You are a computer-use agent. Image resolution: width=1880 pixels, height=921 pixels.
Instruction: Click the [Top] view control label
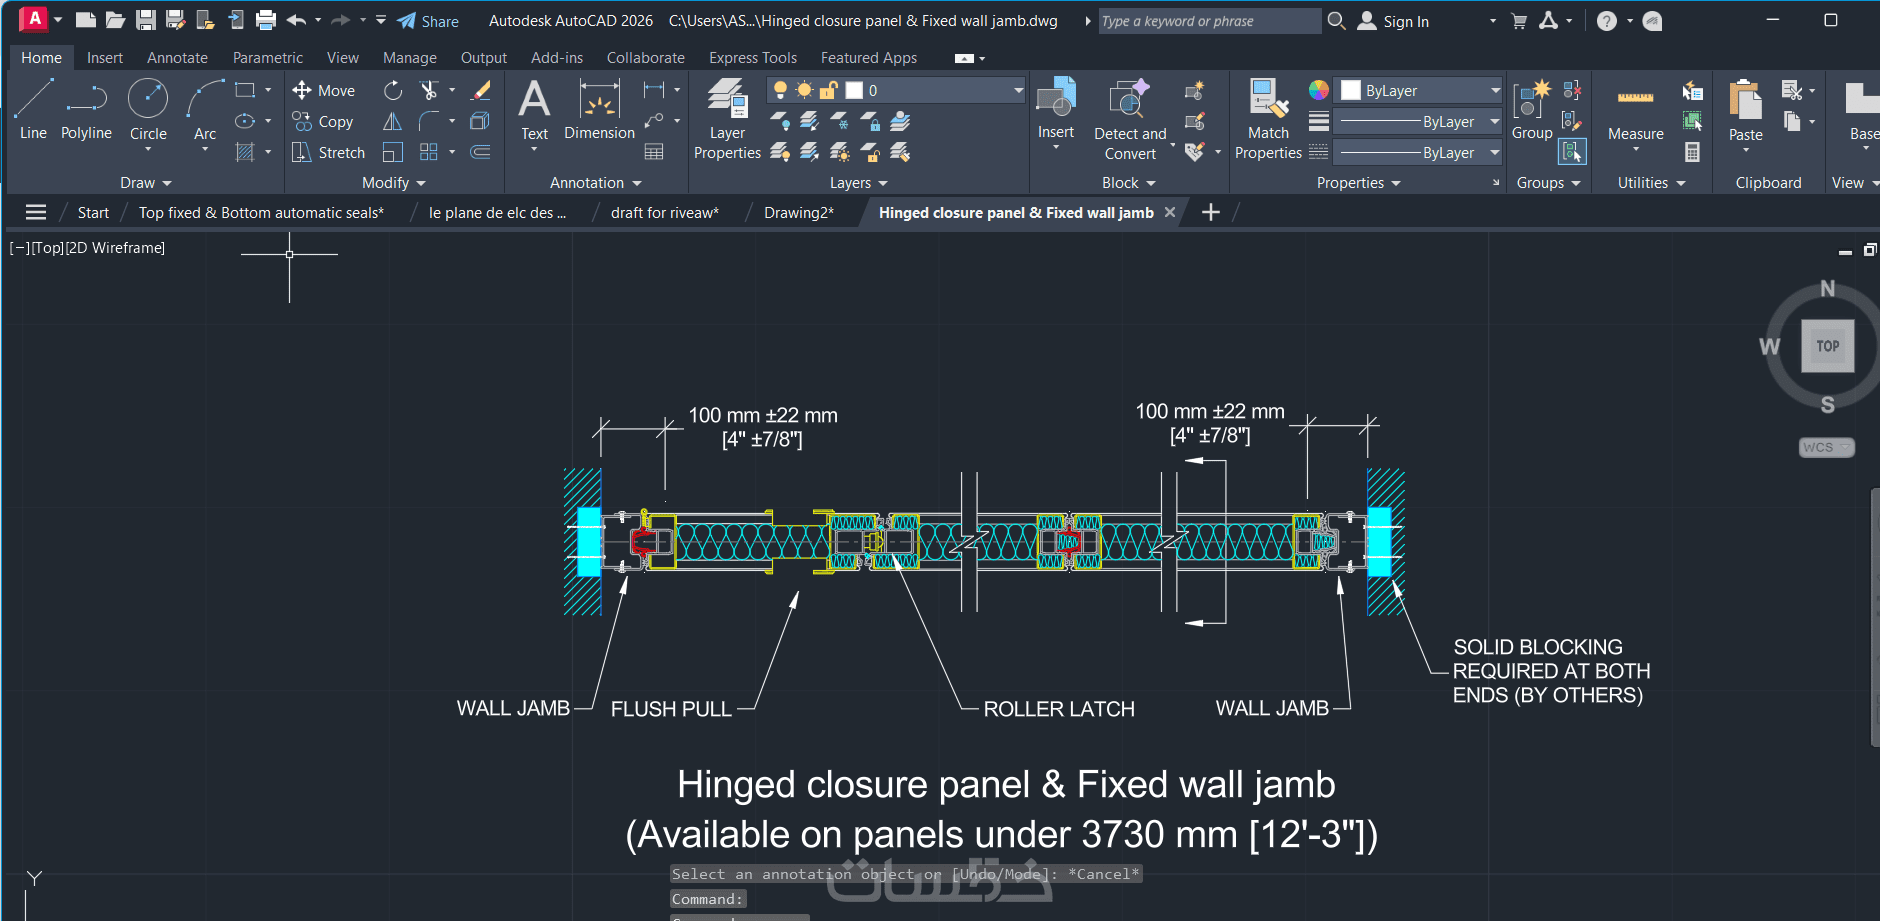point(47,248)
